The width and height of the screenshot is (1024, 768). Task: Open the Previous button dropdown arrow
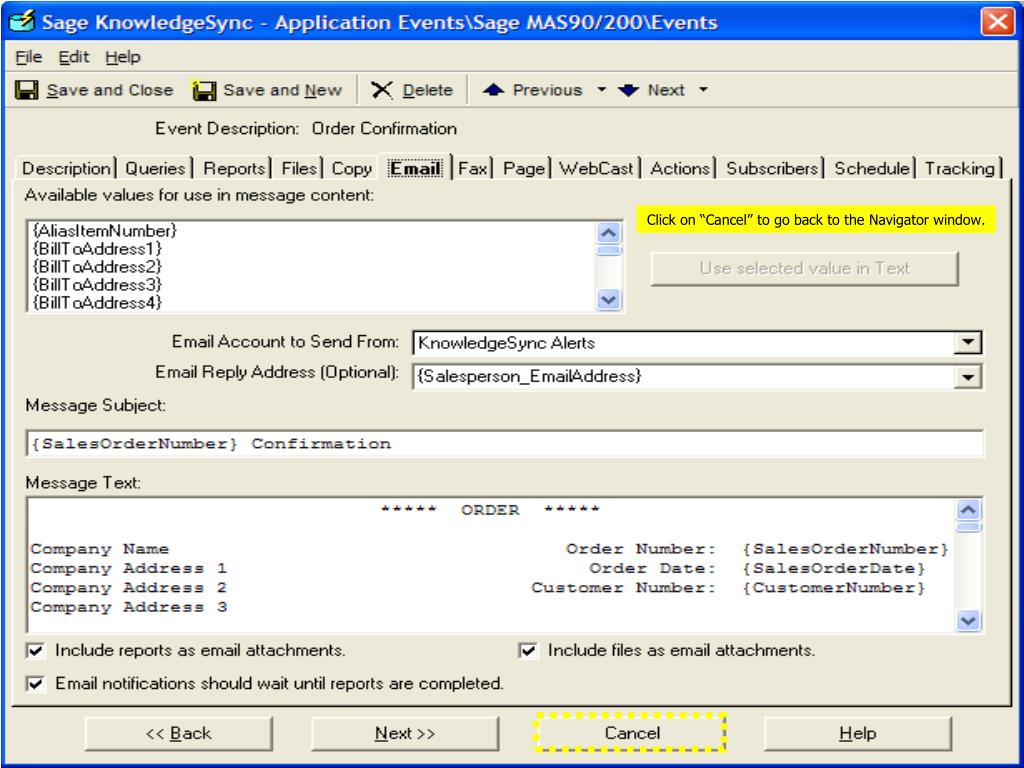tap(601, 89)
